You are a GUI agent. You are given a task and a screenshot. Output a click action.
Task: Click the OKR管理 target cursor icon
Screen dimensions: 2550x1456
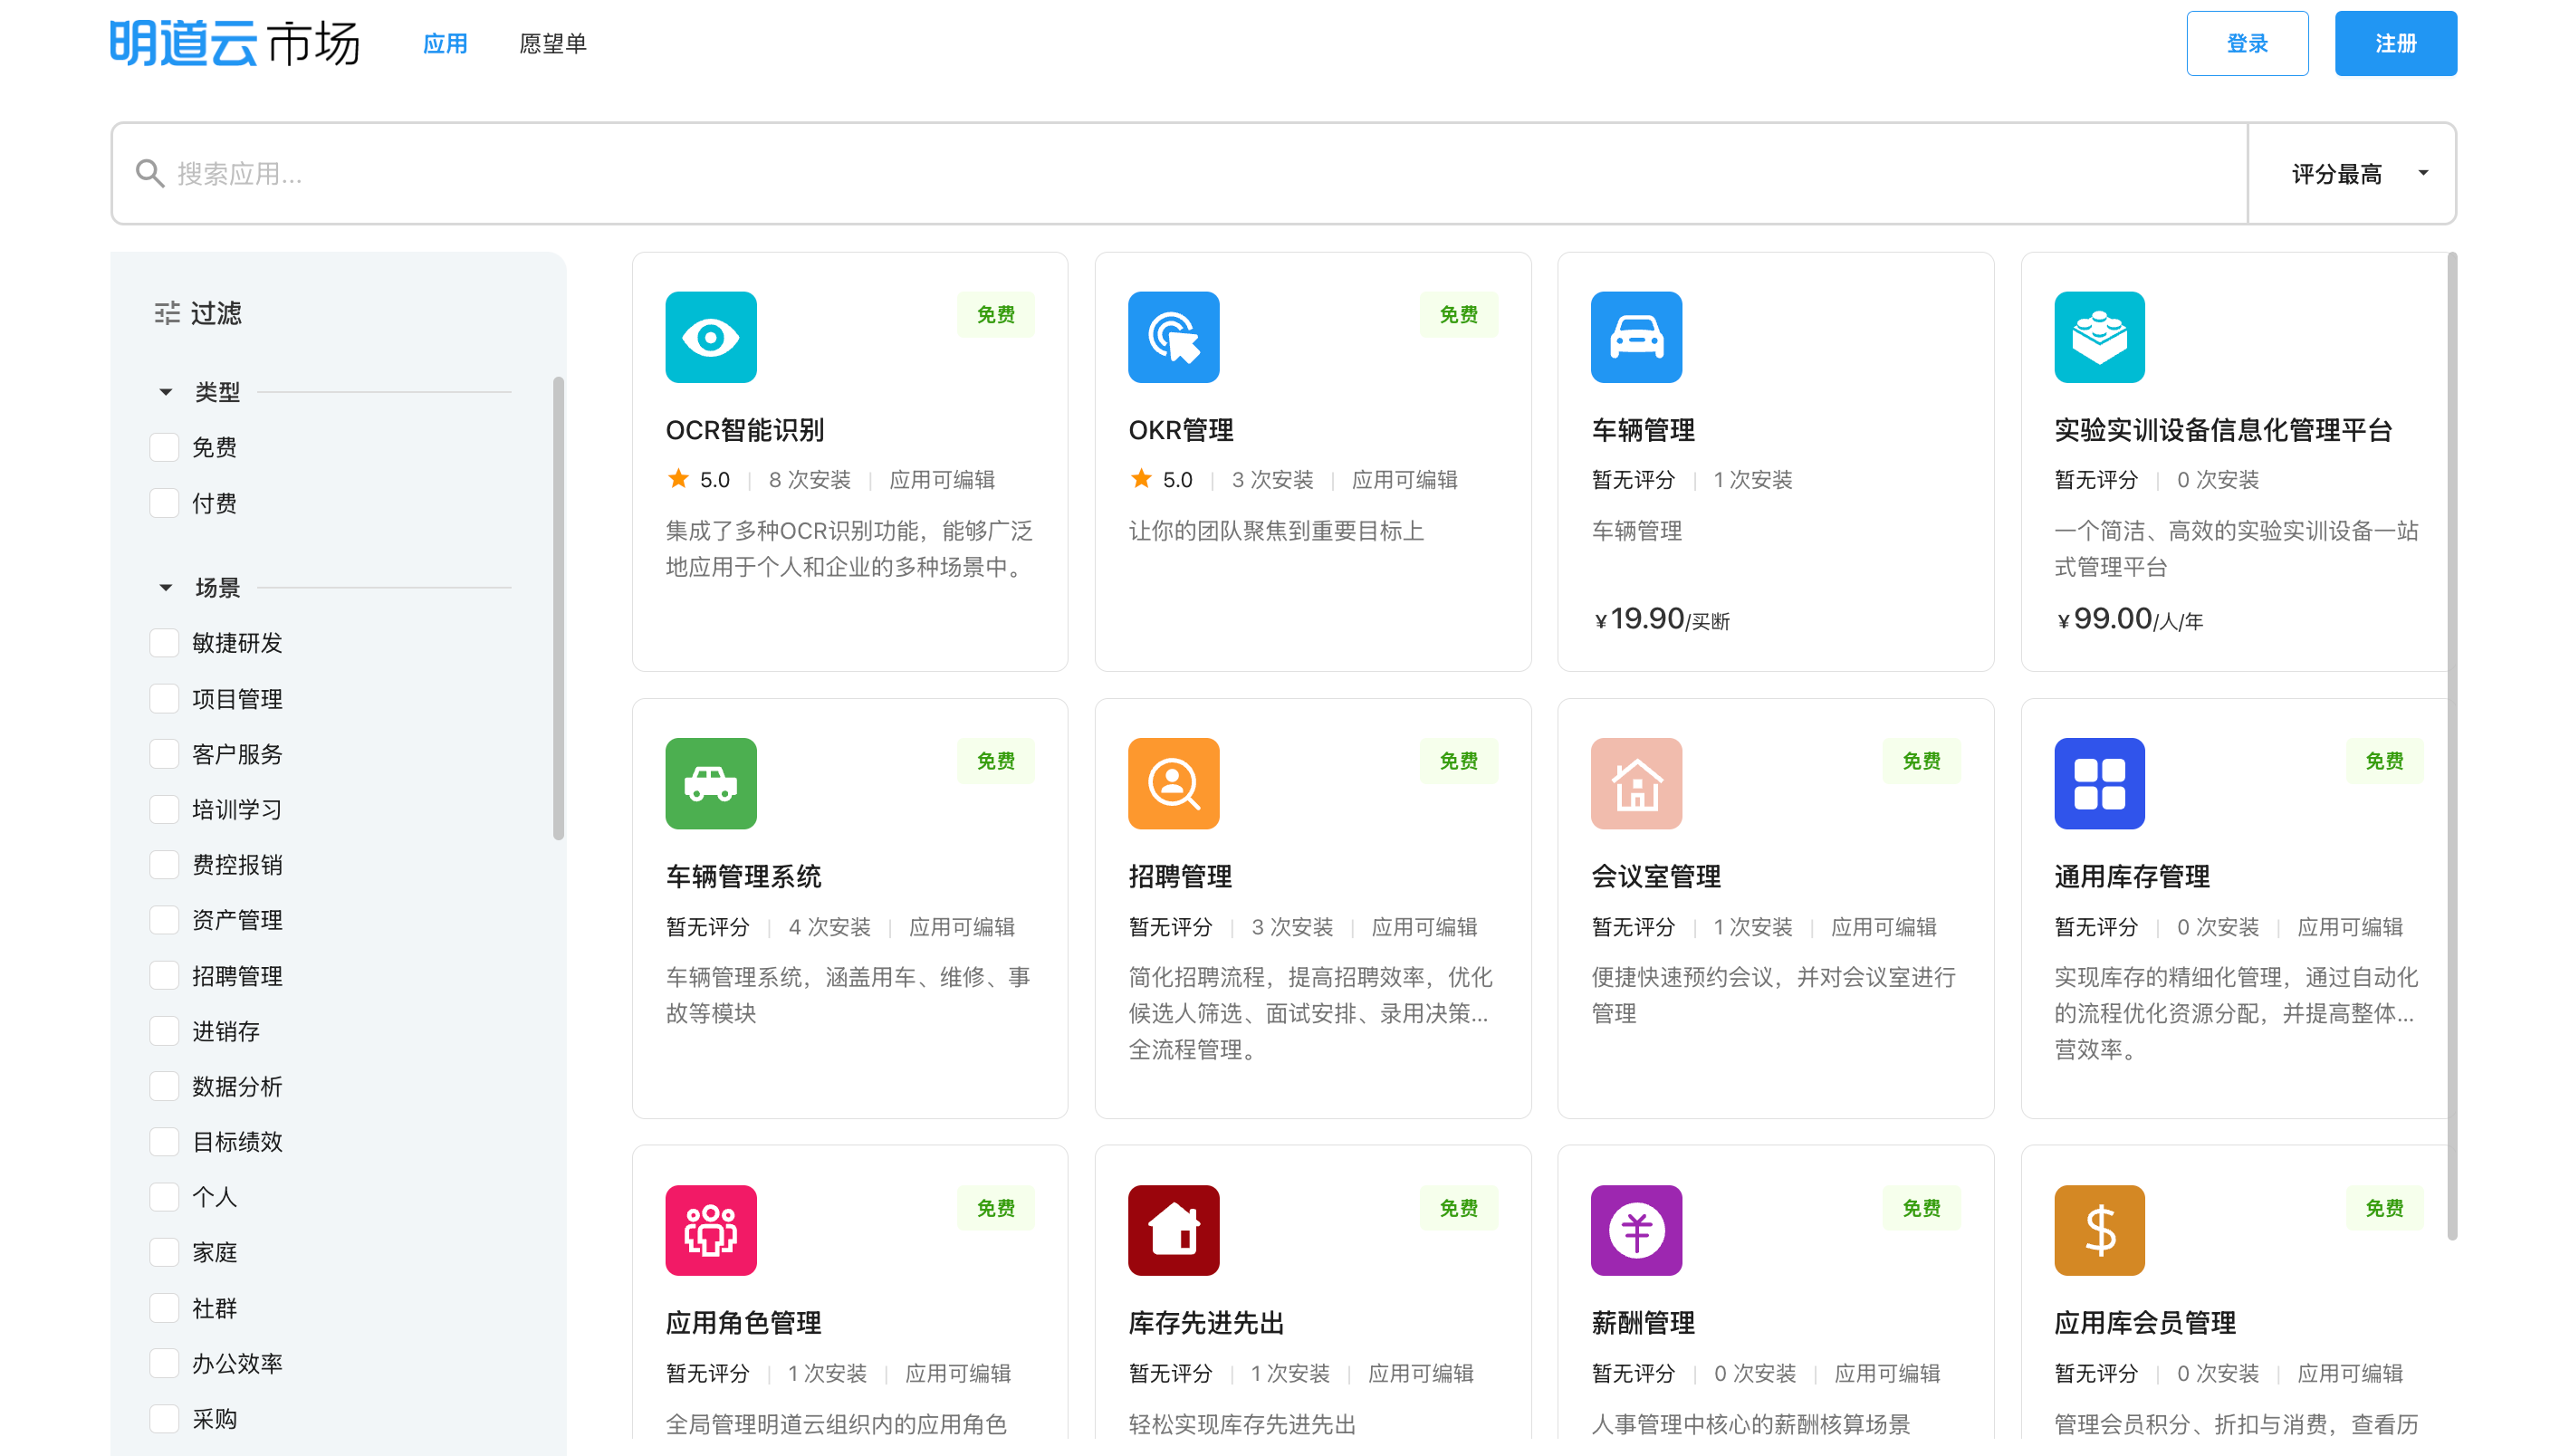(1173, 337)
